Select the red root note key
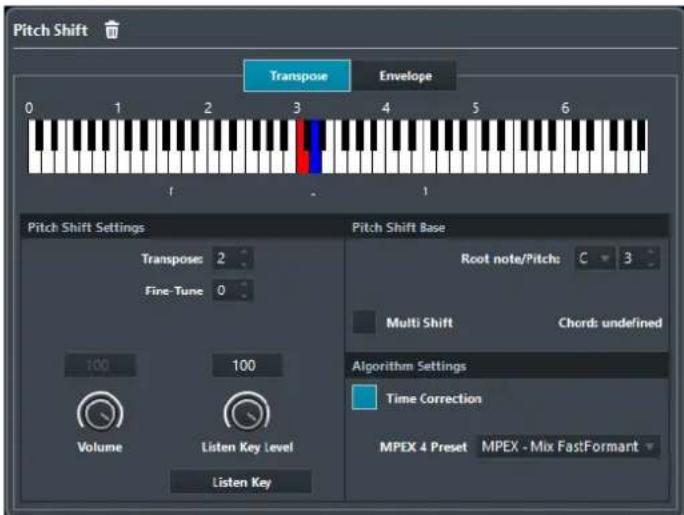This screenshot has width=684, height=515. (302, 147)
